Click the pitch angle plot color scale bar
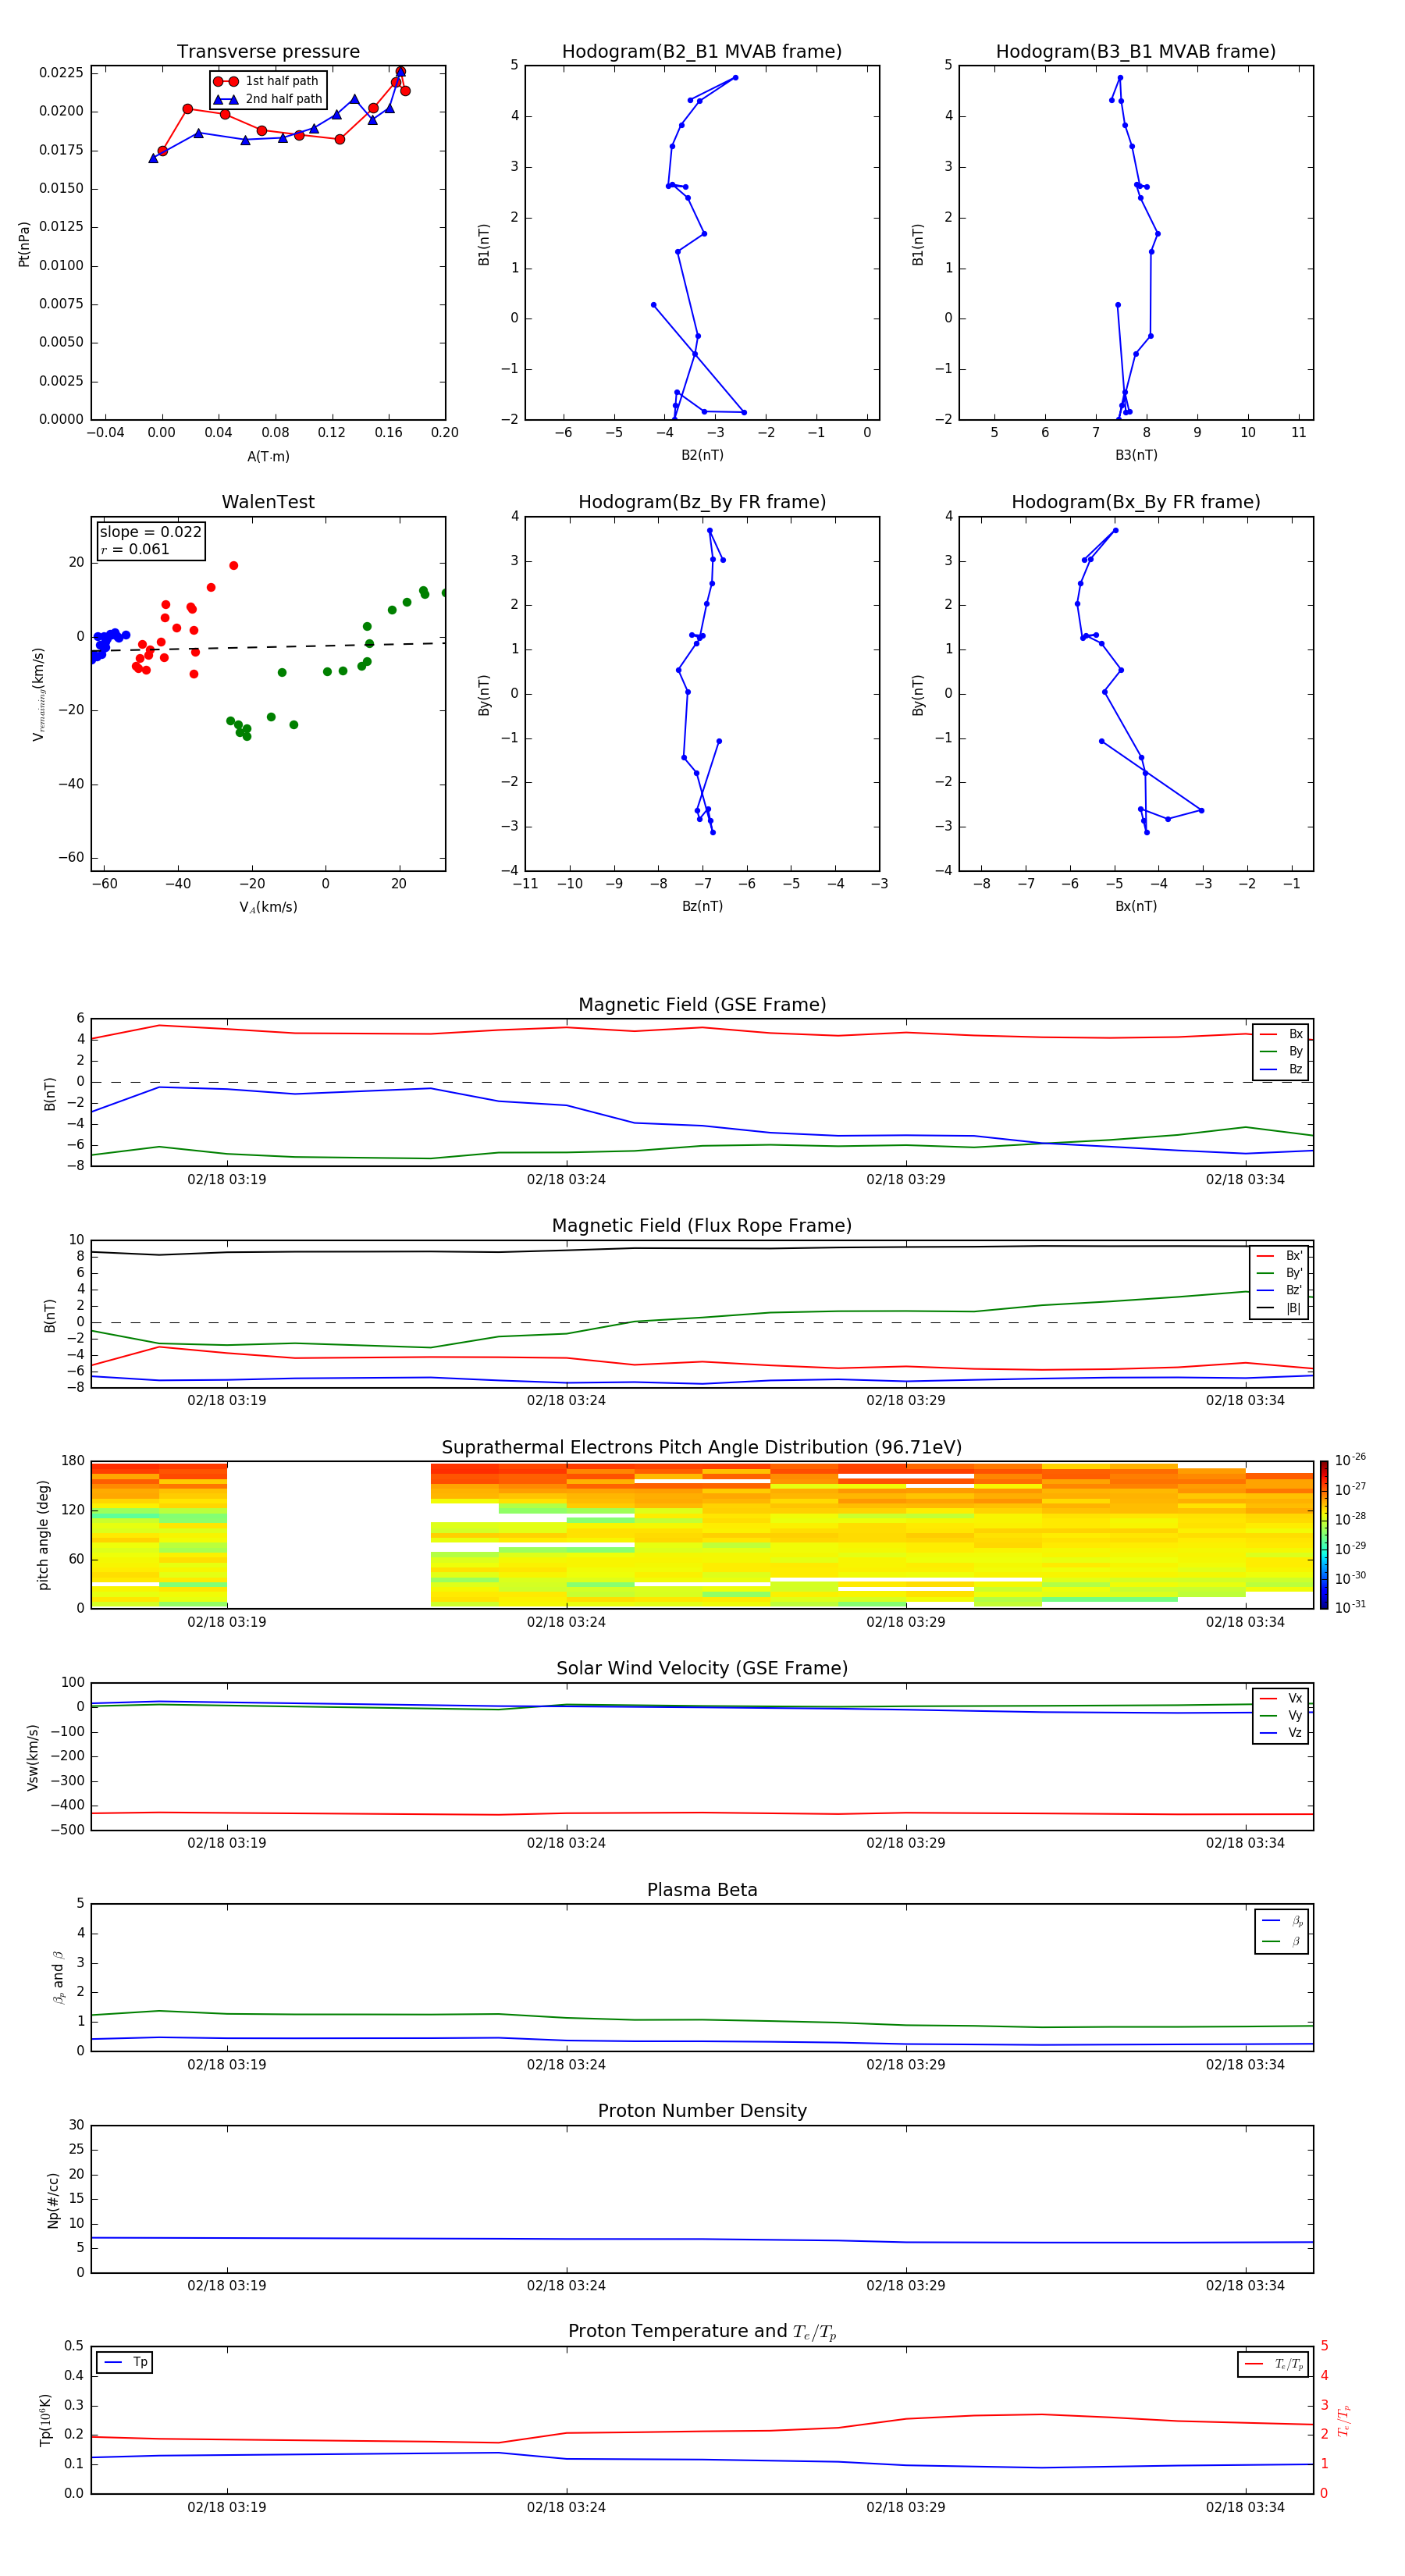The width and height of the screenshot is (1405, 2576). tap(1324, 1535)
